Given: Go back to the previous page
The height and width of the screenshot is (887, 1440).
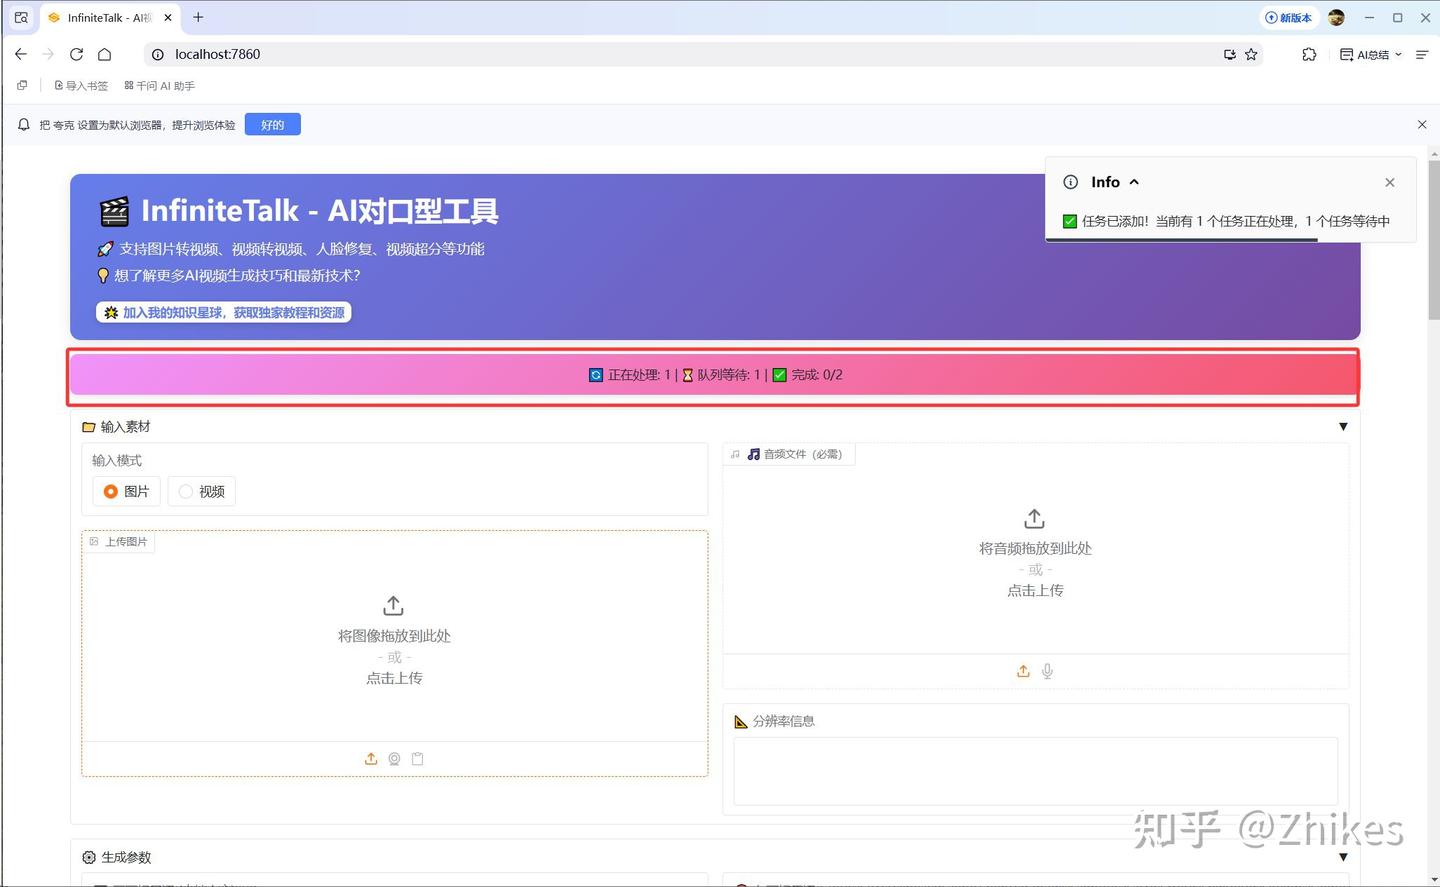Looking at the screenshot, I should click(x=21, y=54).
